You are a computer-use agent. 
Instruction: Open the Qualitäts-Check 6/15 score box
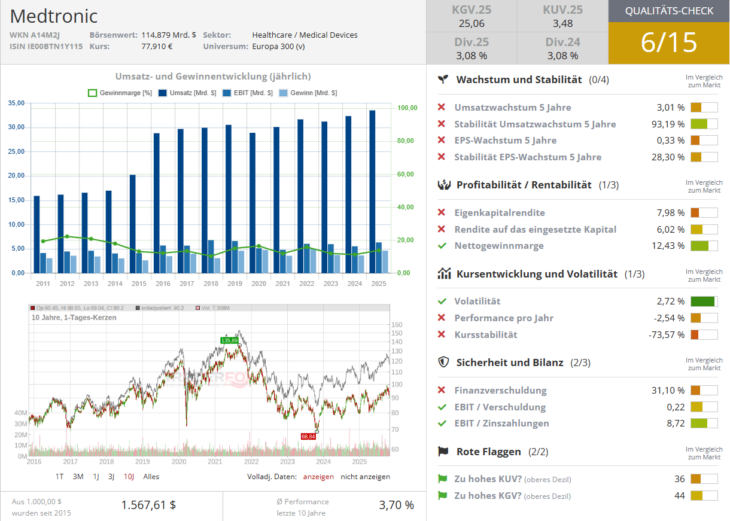coord(668,32)
